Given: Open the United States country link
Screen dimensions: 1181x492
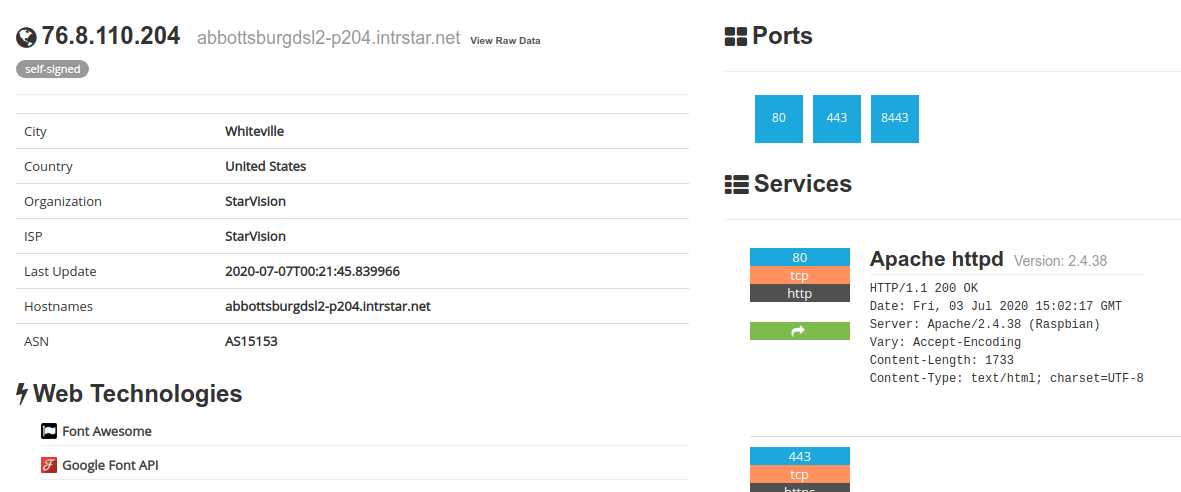Looking at the screenshot, I should [265, 167].
